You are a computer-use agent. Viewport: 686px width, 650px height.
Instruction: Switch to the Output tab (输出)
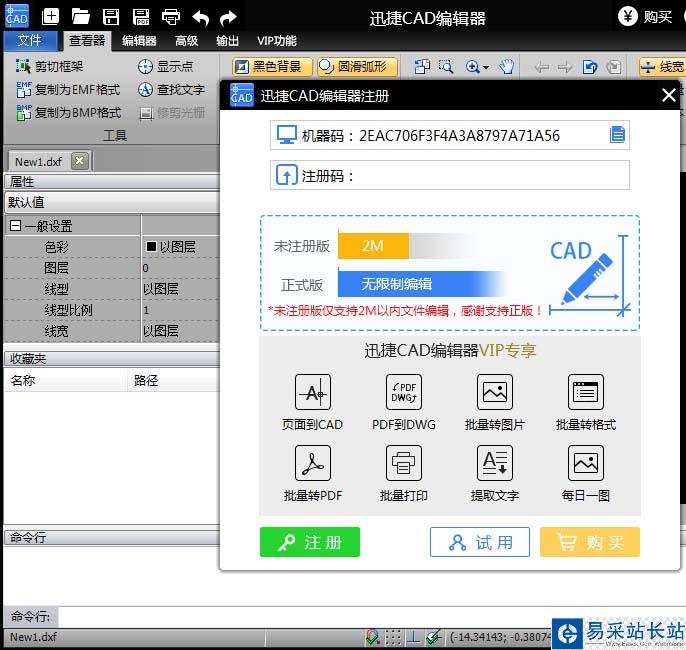[x=228, y=41]
